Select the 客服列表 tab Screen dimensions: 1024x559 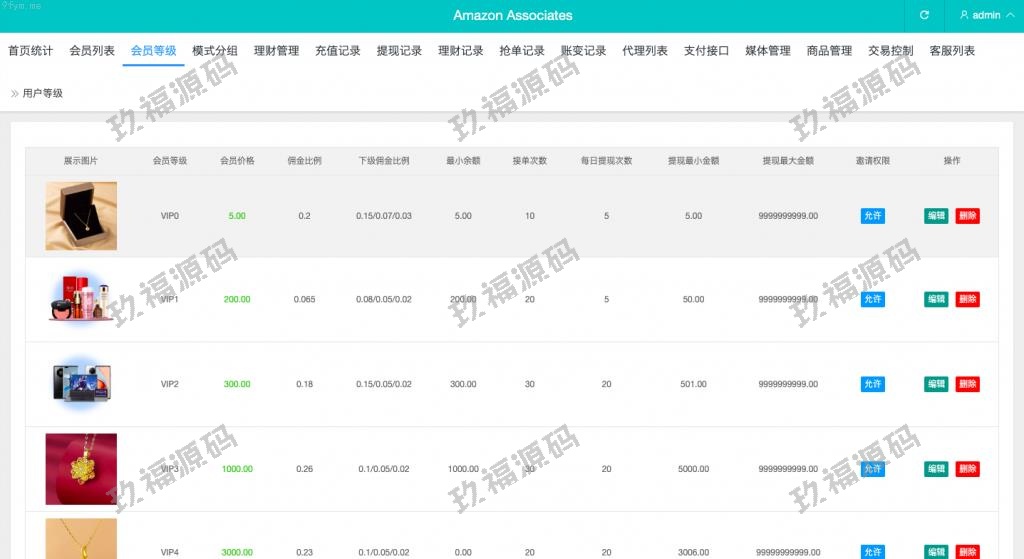coord(952,51)
